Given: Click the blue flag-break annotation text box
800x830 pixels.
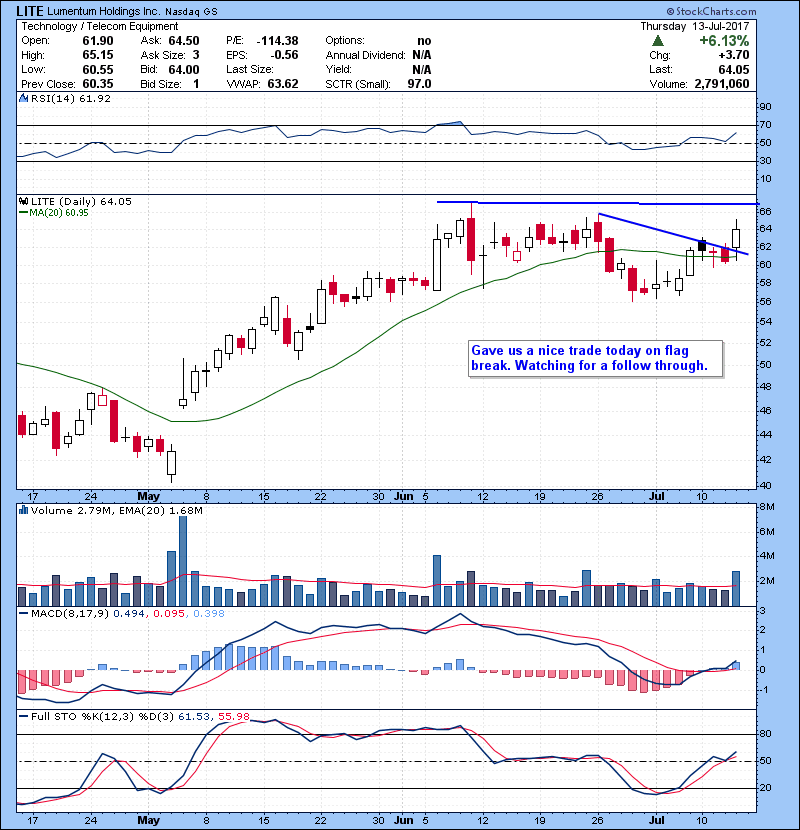Looking at the screenshot, I should pyautogui.click(x=595, y=358).
